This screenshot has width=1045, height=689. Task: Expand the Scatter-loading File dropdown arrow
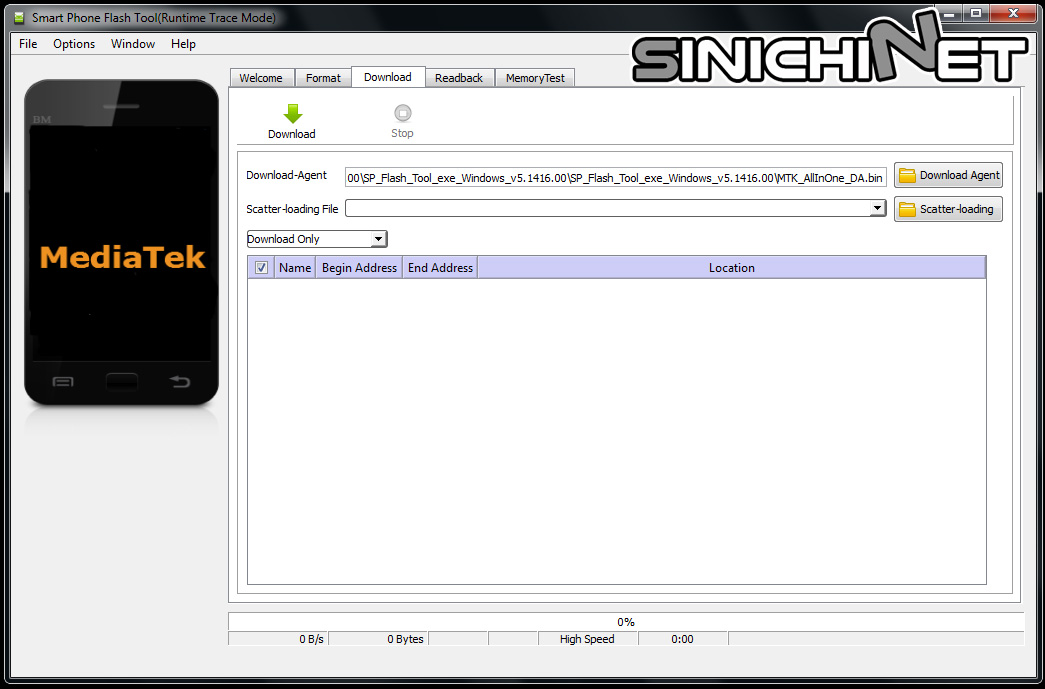pyautogui.click(x=878, y=208)
